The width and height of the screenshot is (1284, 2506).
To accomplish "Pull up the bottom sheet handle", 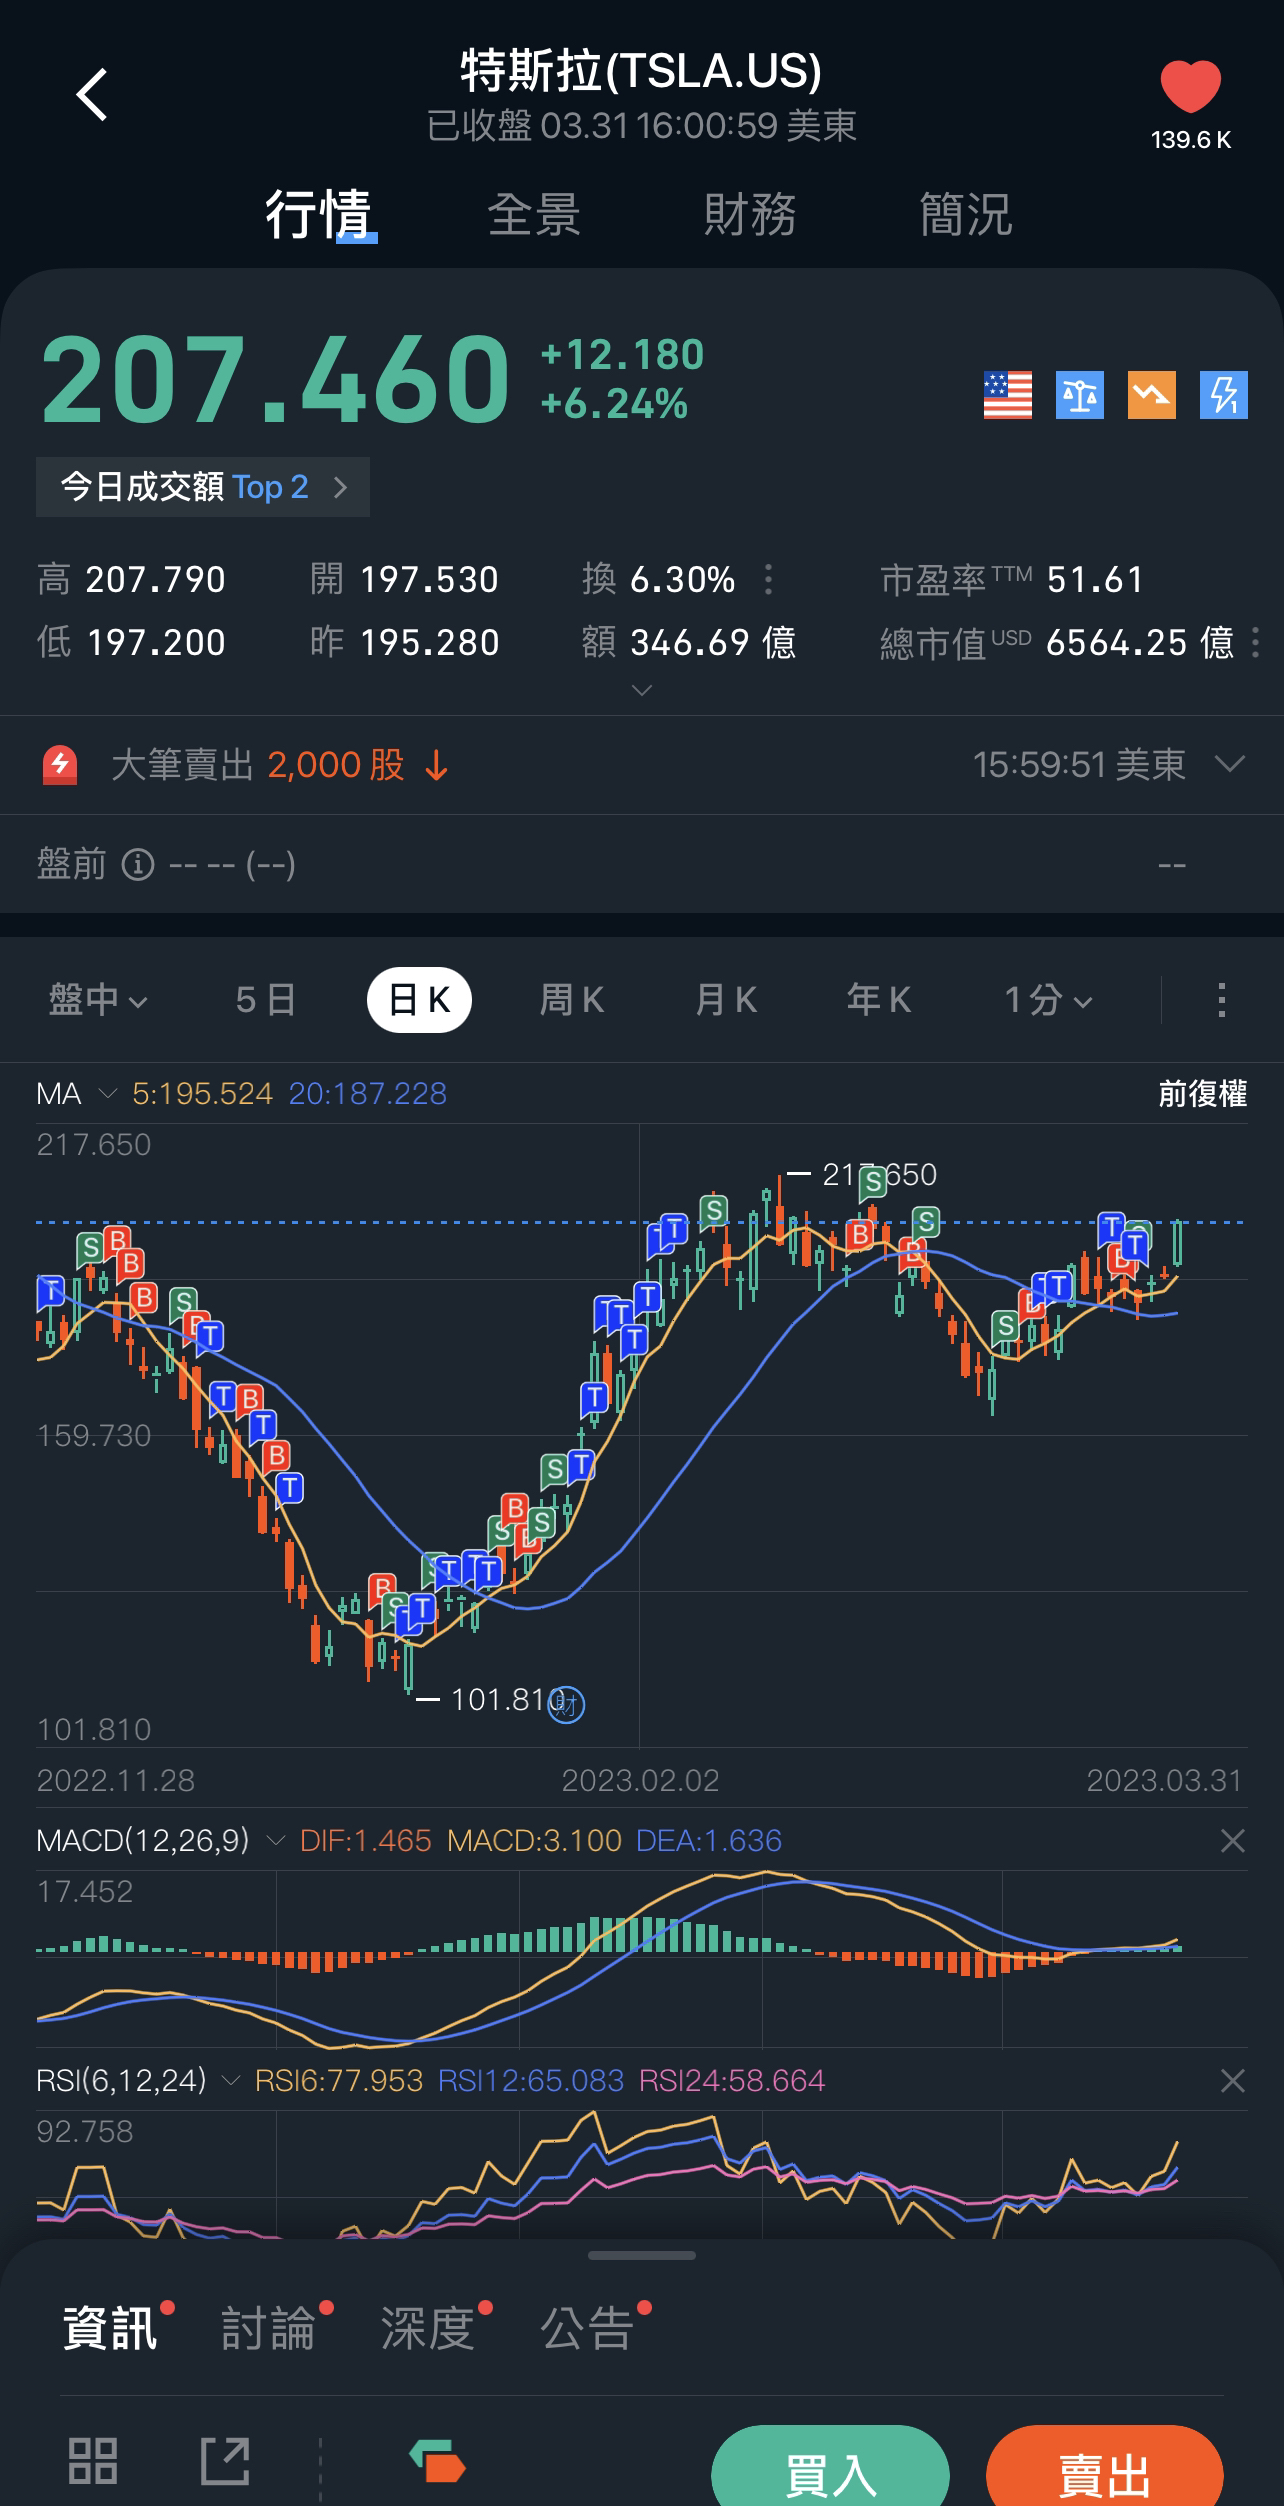I will pos(642,2255).
